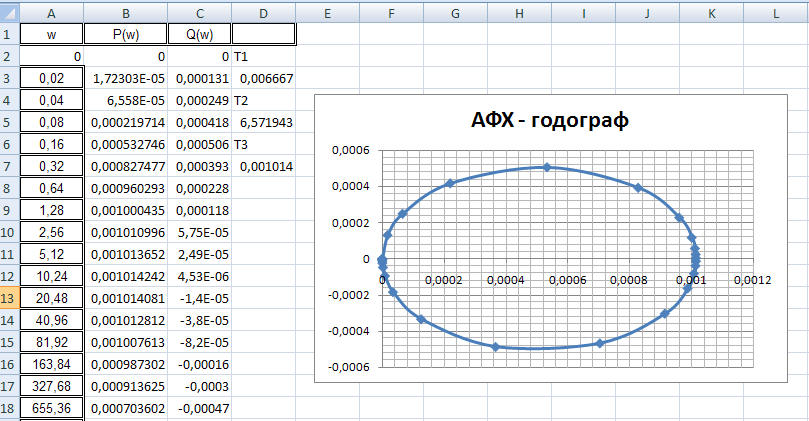Click w value 0,64
The height and width of the screenshot is (421, 809).
[x=52, y=188]
